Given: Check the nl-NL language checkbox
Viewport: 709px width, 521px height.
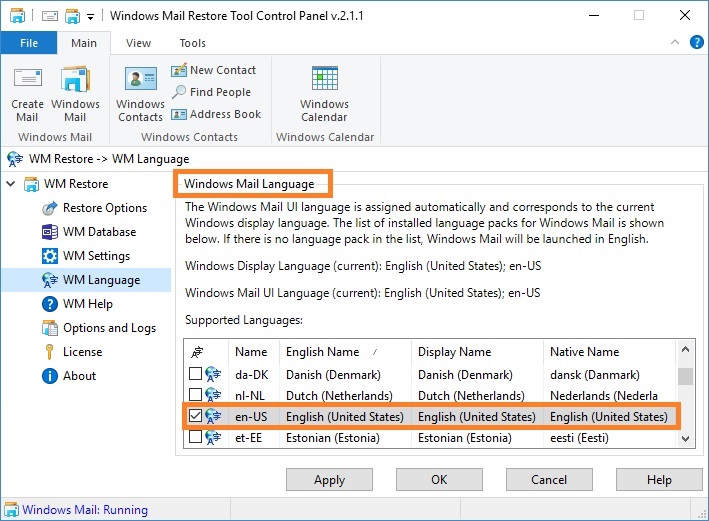Looking at the screenshot, I should pos(195,394).
